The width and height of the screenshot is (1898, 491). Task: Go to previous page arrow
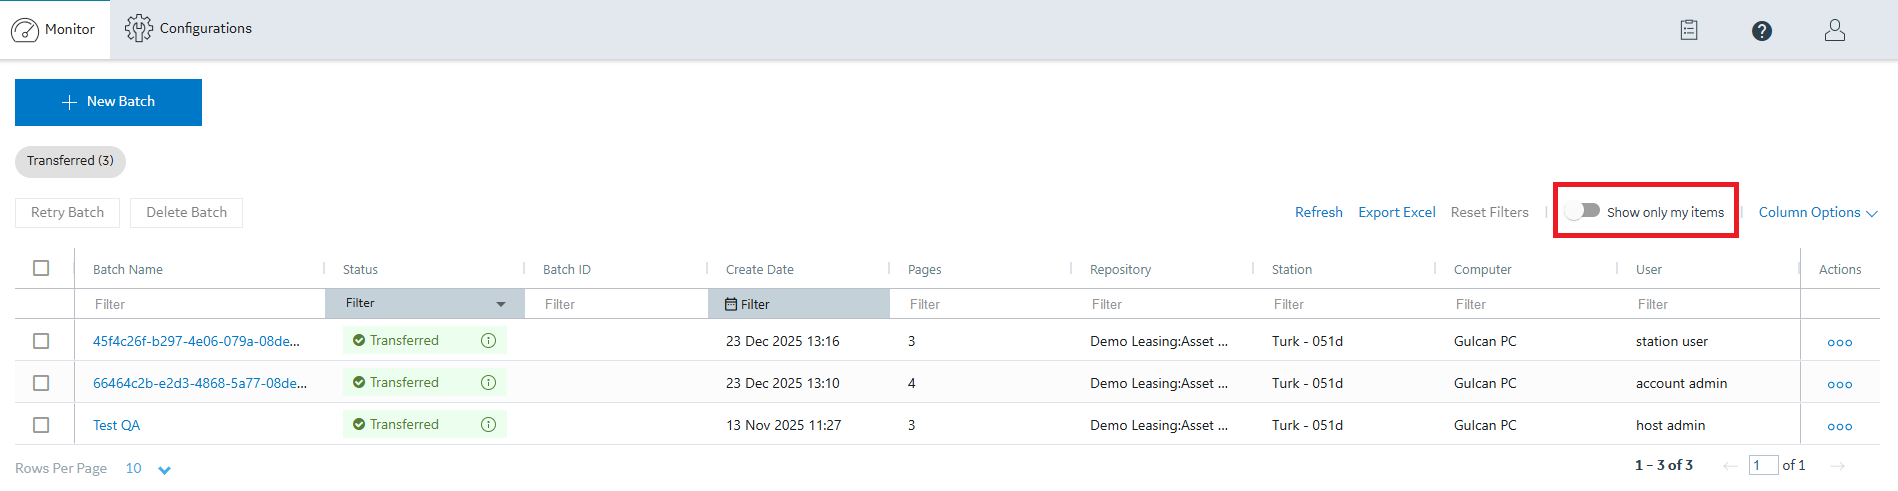(1731, 466)
